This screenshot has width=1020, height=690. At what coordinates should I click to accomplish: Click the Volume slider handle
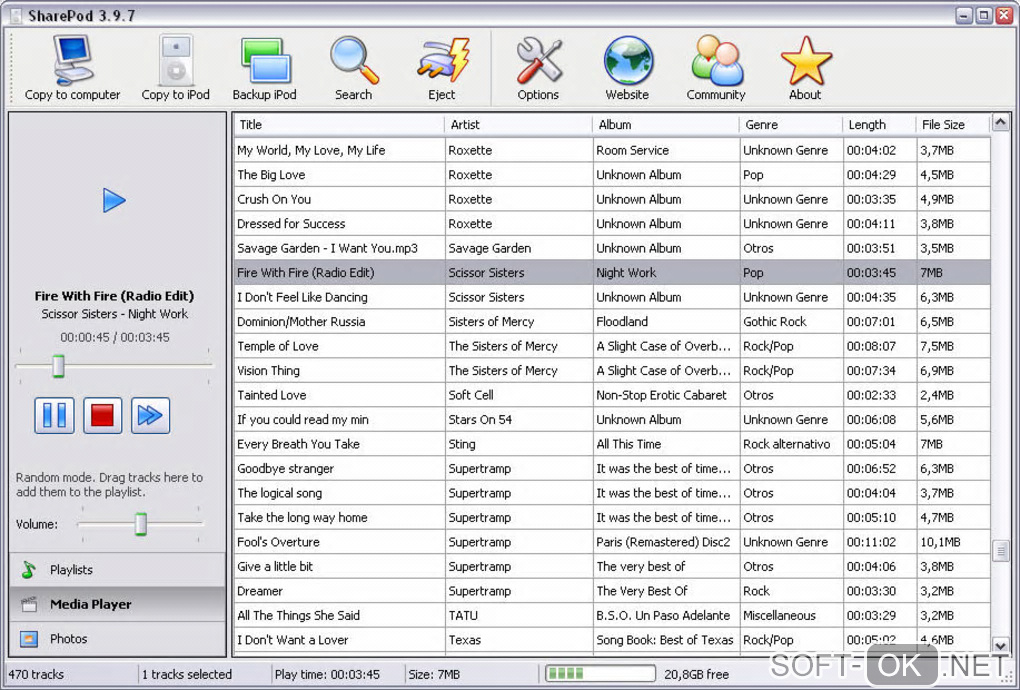tap(141, 524)
